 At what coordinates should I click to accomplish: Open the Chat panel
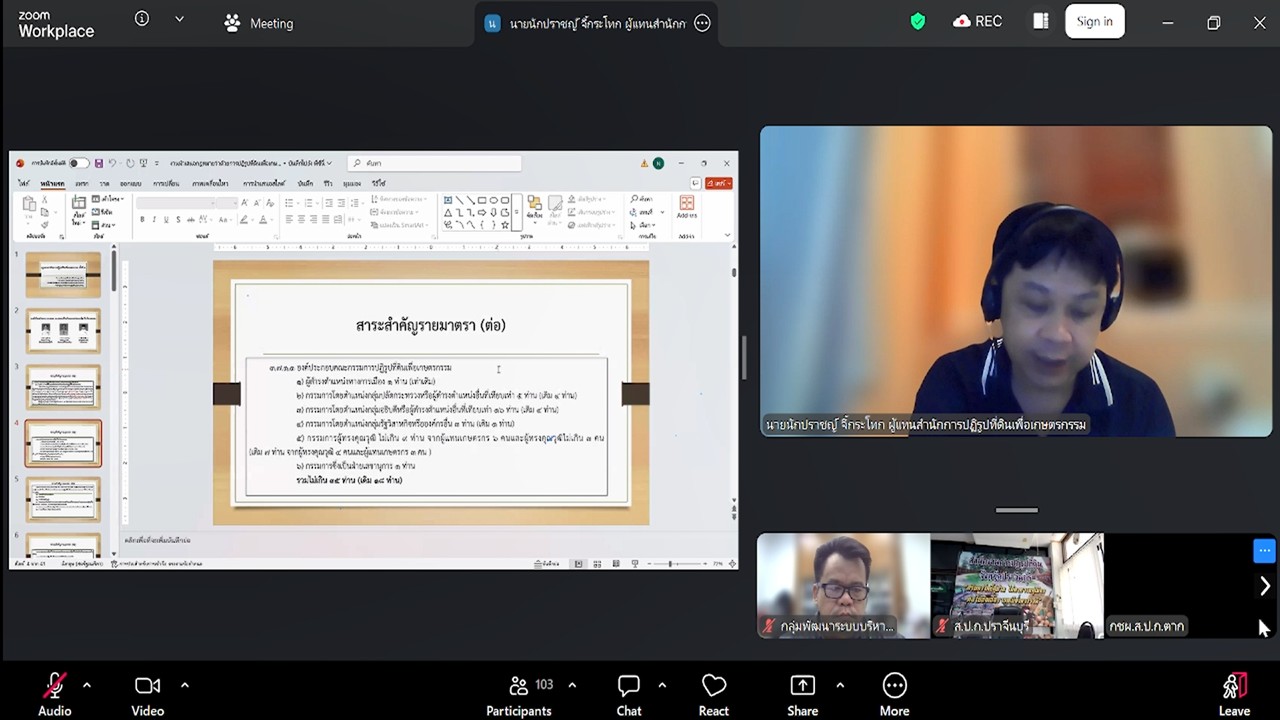click(x=628, y=686)
